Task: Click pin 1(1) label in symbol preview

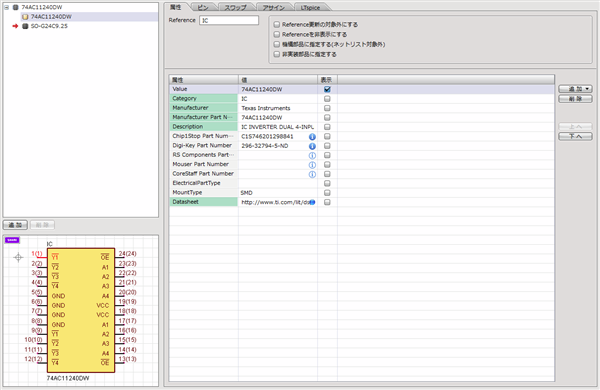Action: click(x=37, y=254)
